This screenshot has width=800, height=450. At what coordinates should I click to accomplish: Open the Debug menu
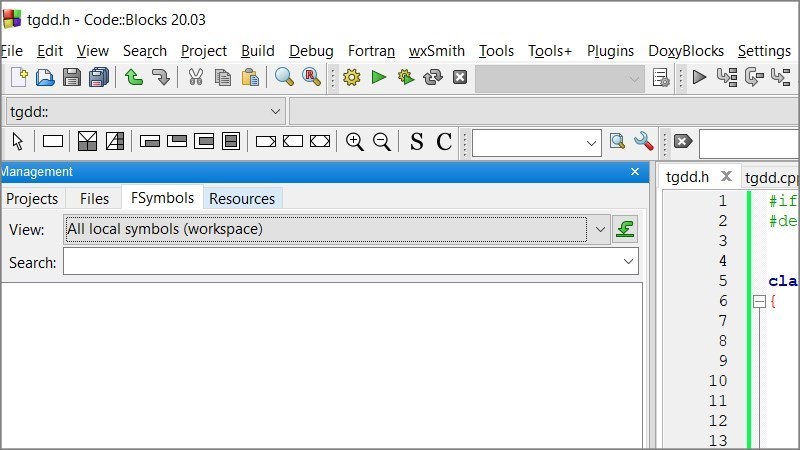click(x=311, y=51)
